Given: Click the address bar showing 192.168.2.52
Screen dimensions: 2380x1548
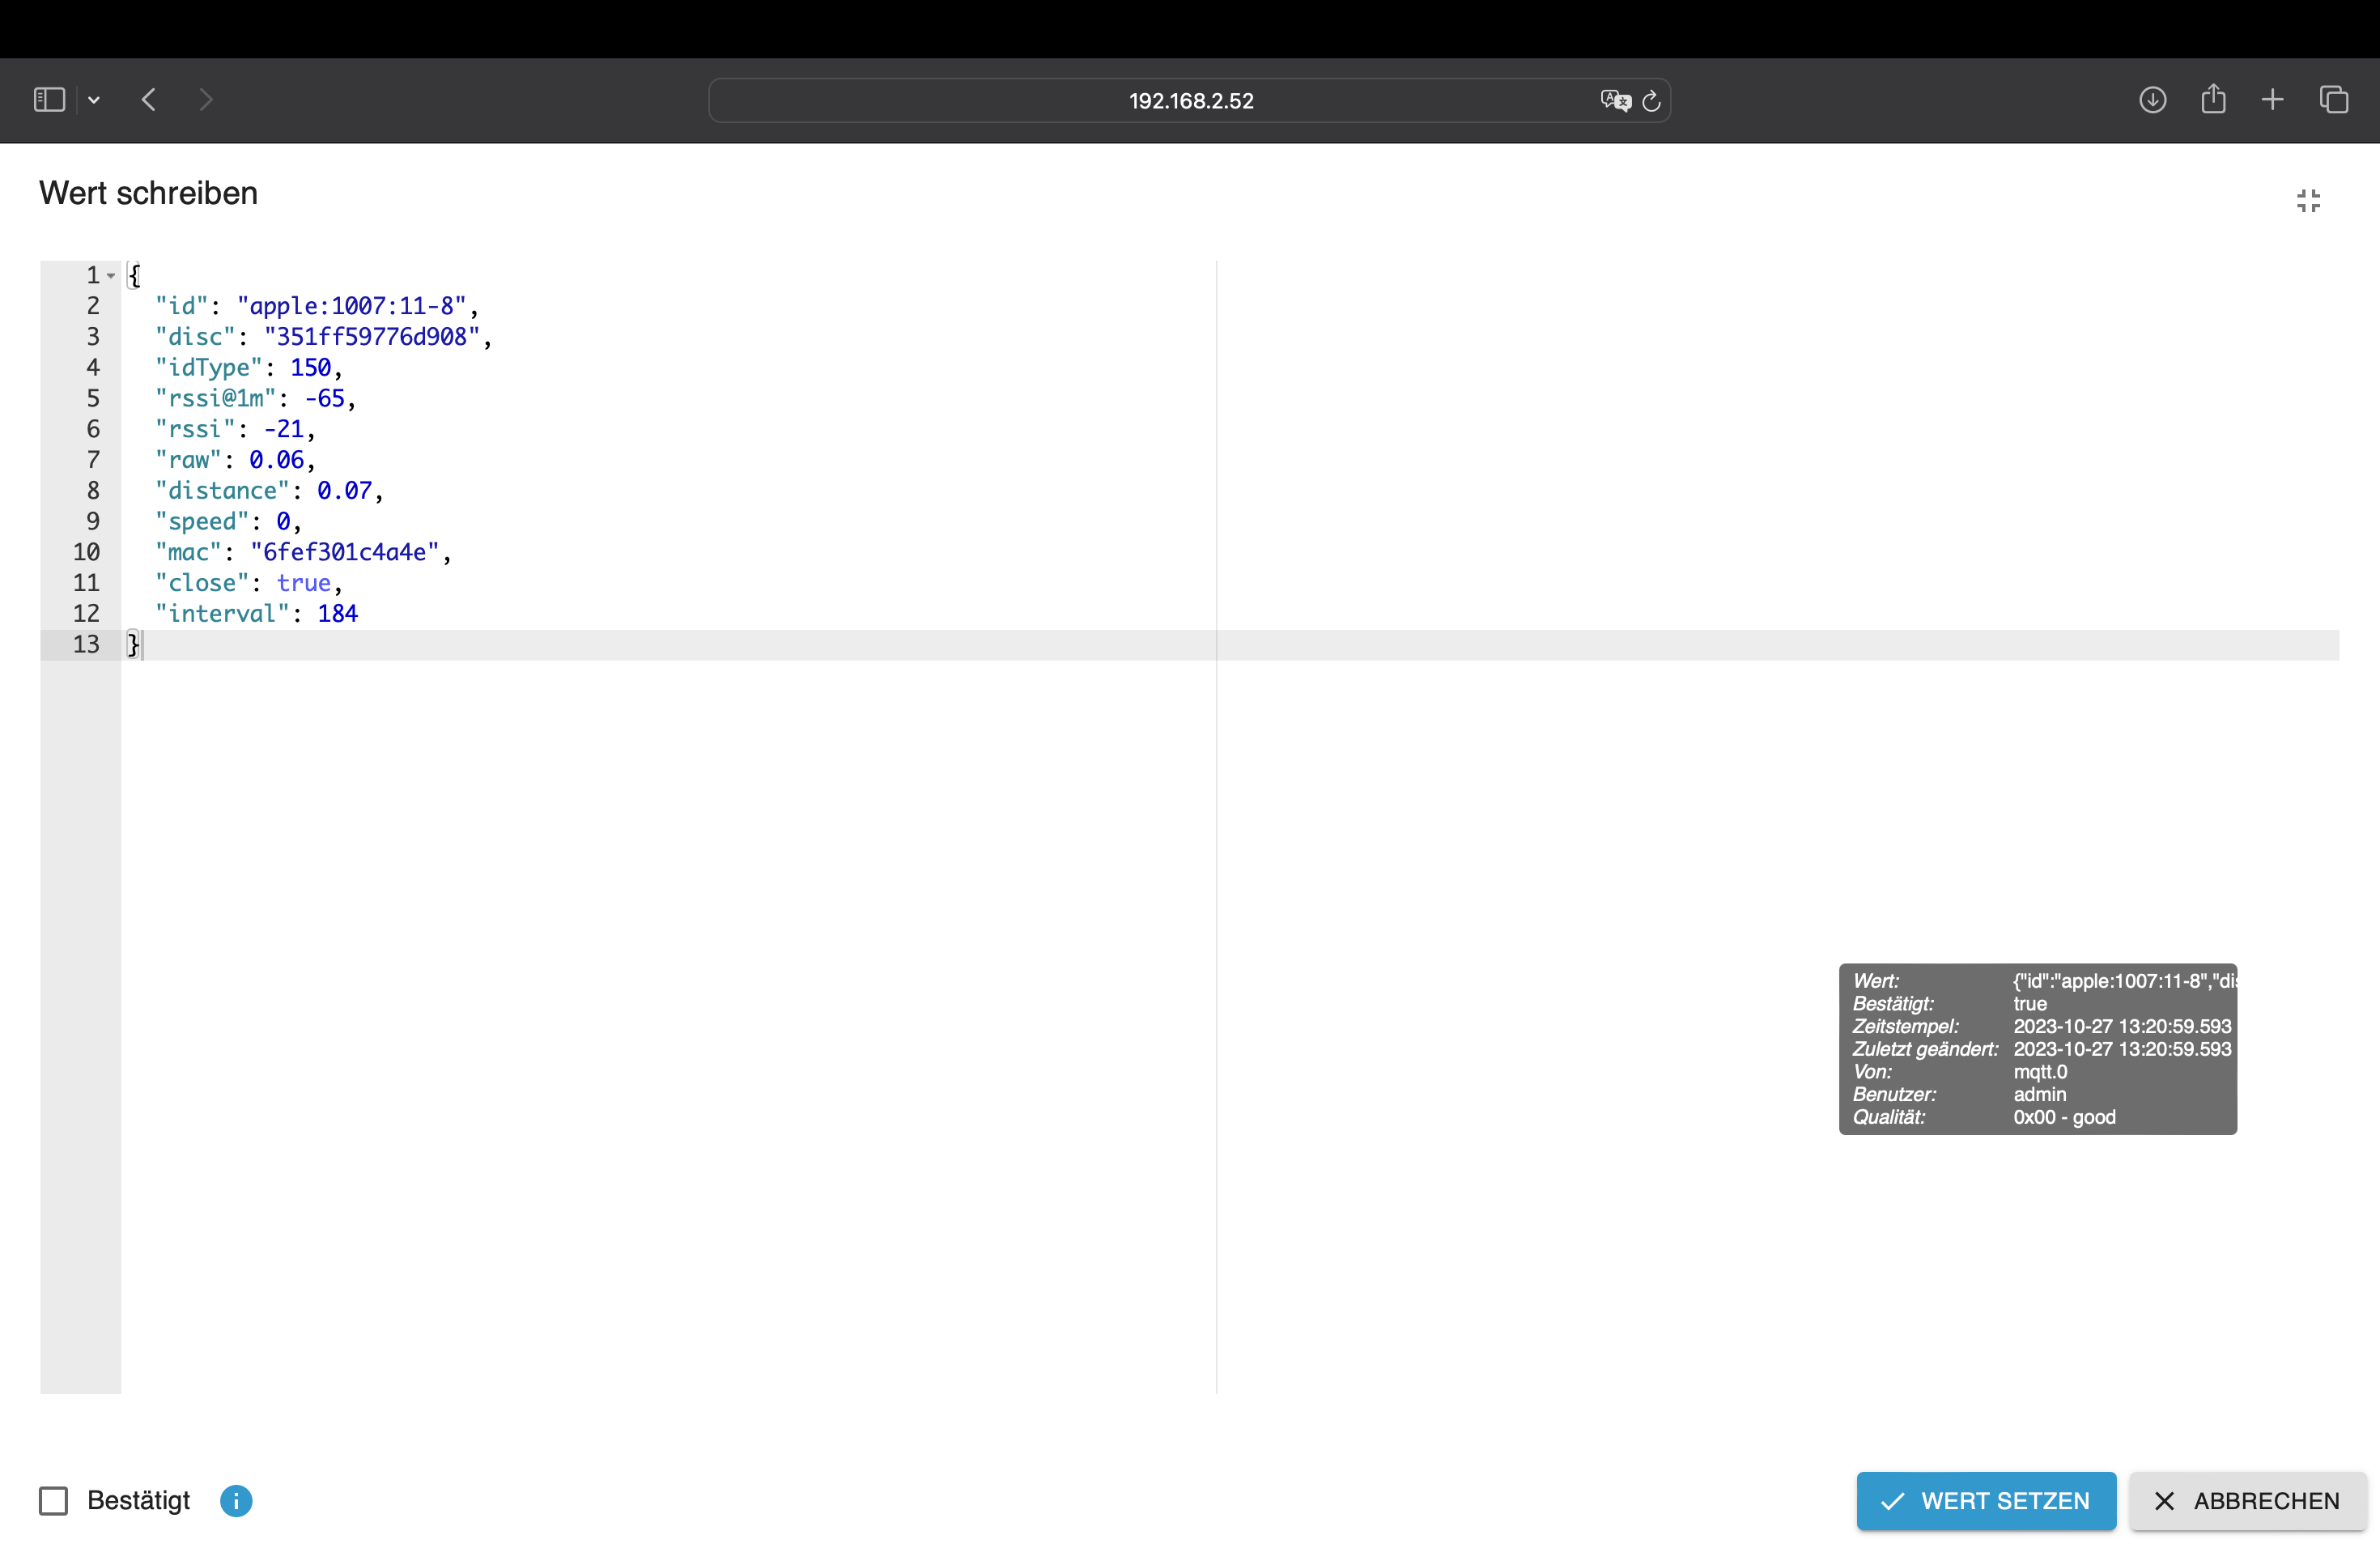Looking at the screenshot, I should click(1190, 101).
